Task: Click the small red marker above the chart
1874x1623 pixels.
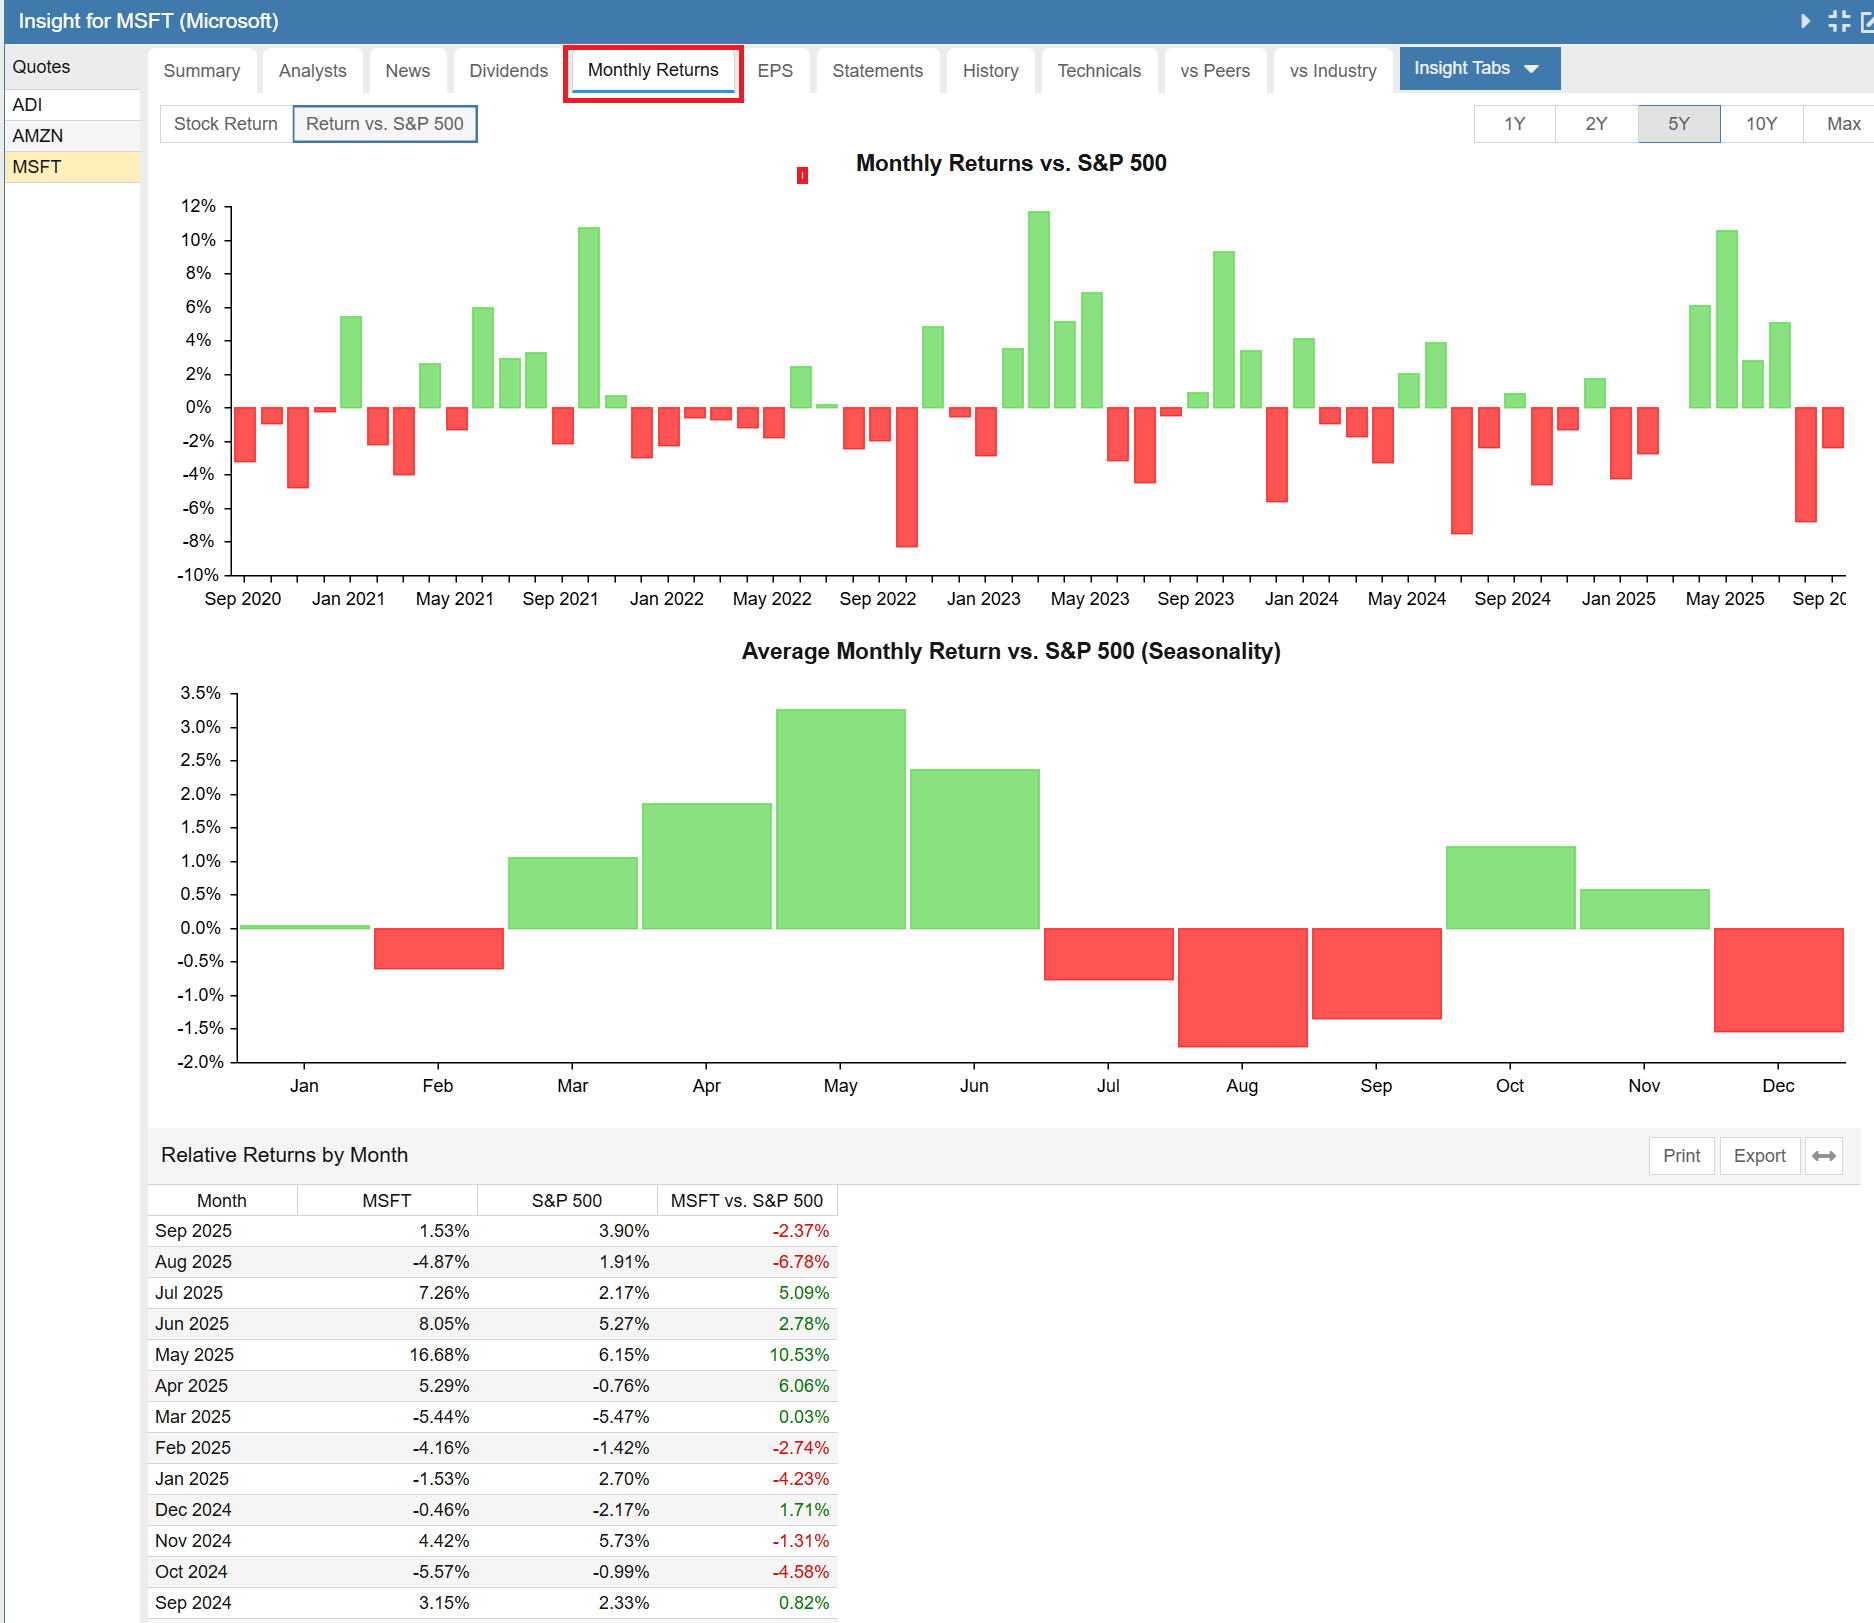Action: 802,176
